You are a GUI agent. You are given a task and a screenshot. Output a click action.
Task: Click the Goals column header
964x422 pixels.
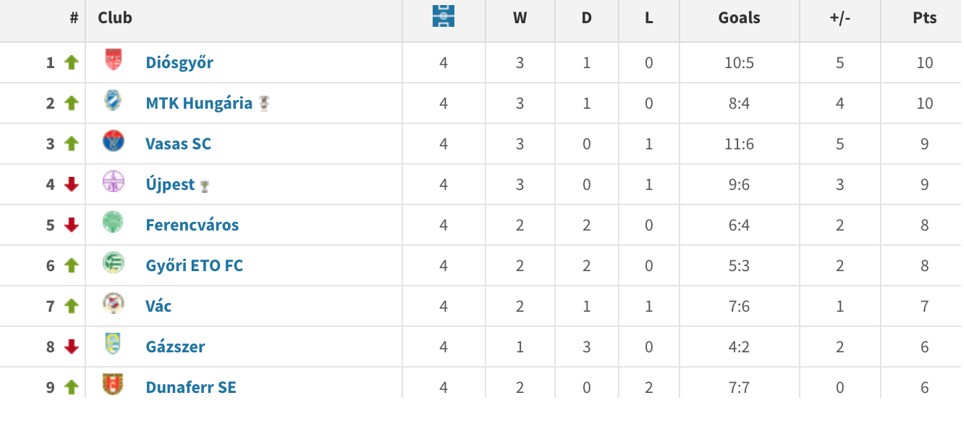pyautogui.click(x=739, y=18)
